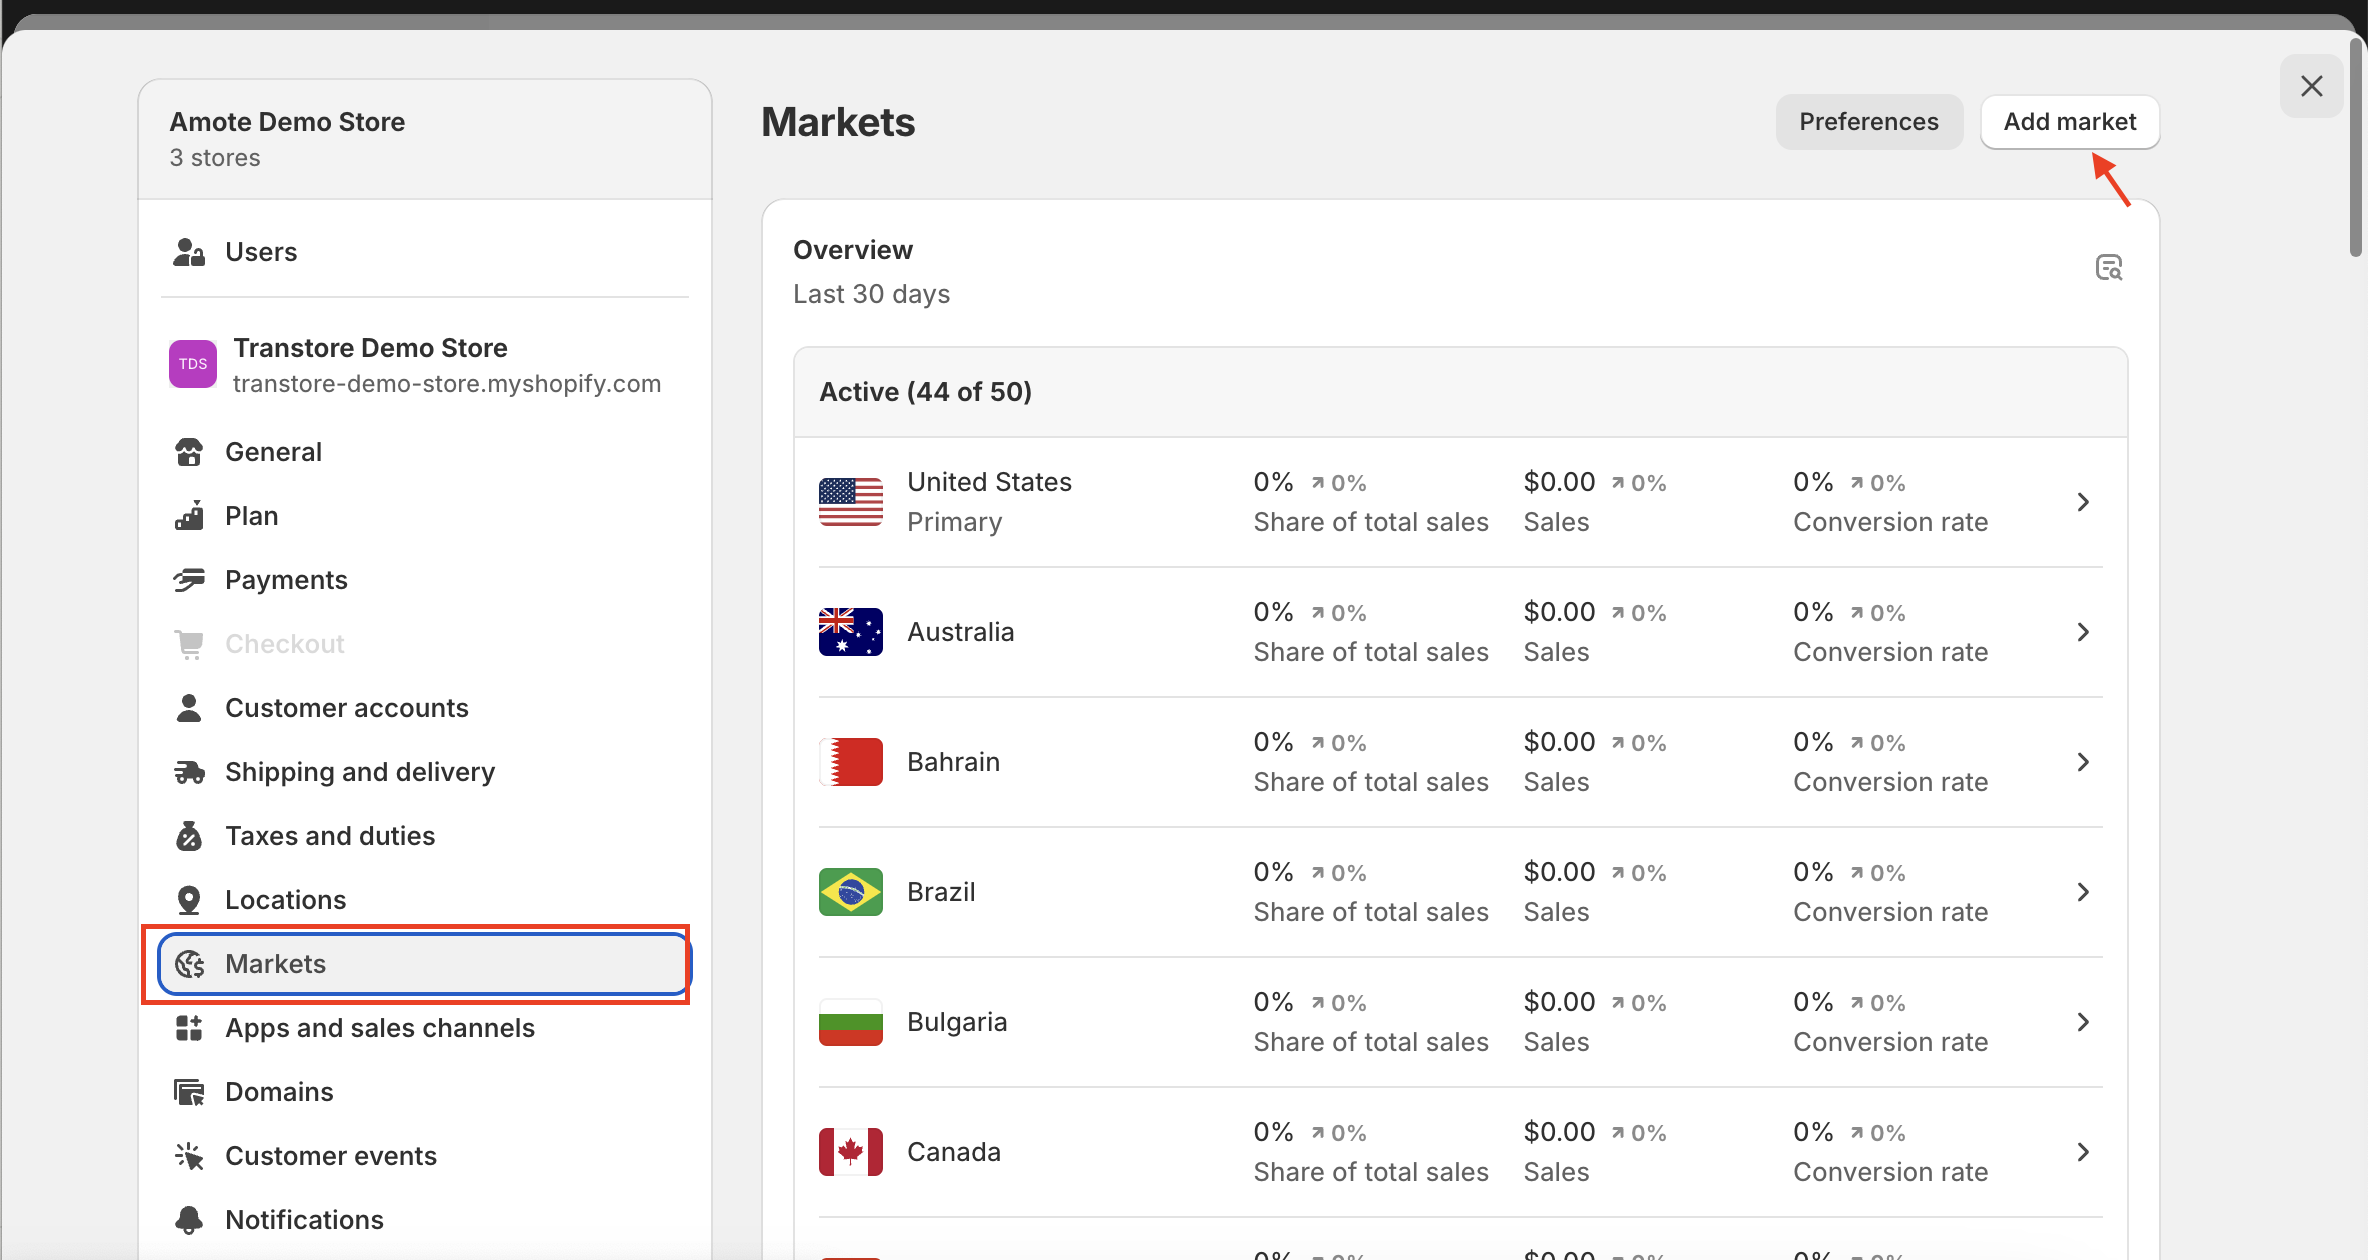Expand the Canada row chevron arrow
This screenshot has width=2368, height=1260.
tap(2083, 1152)
